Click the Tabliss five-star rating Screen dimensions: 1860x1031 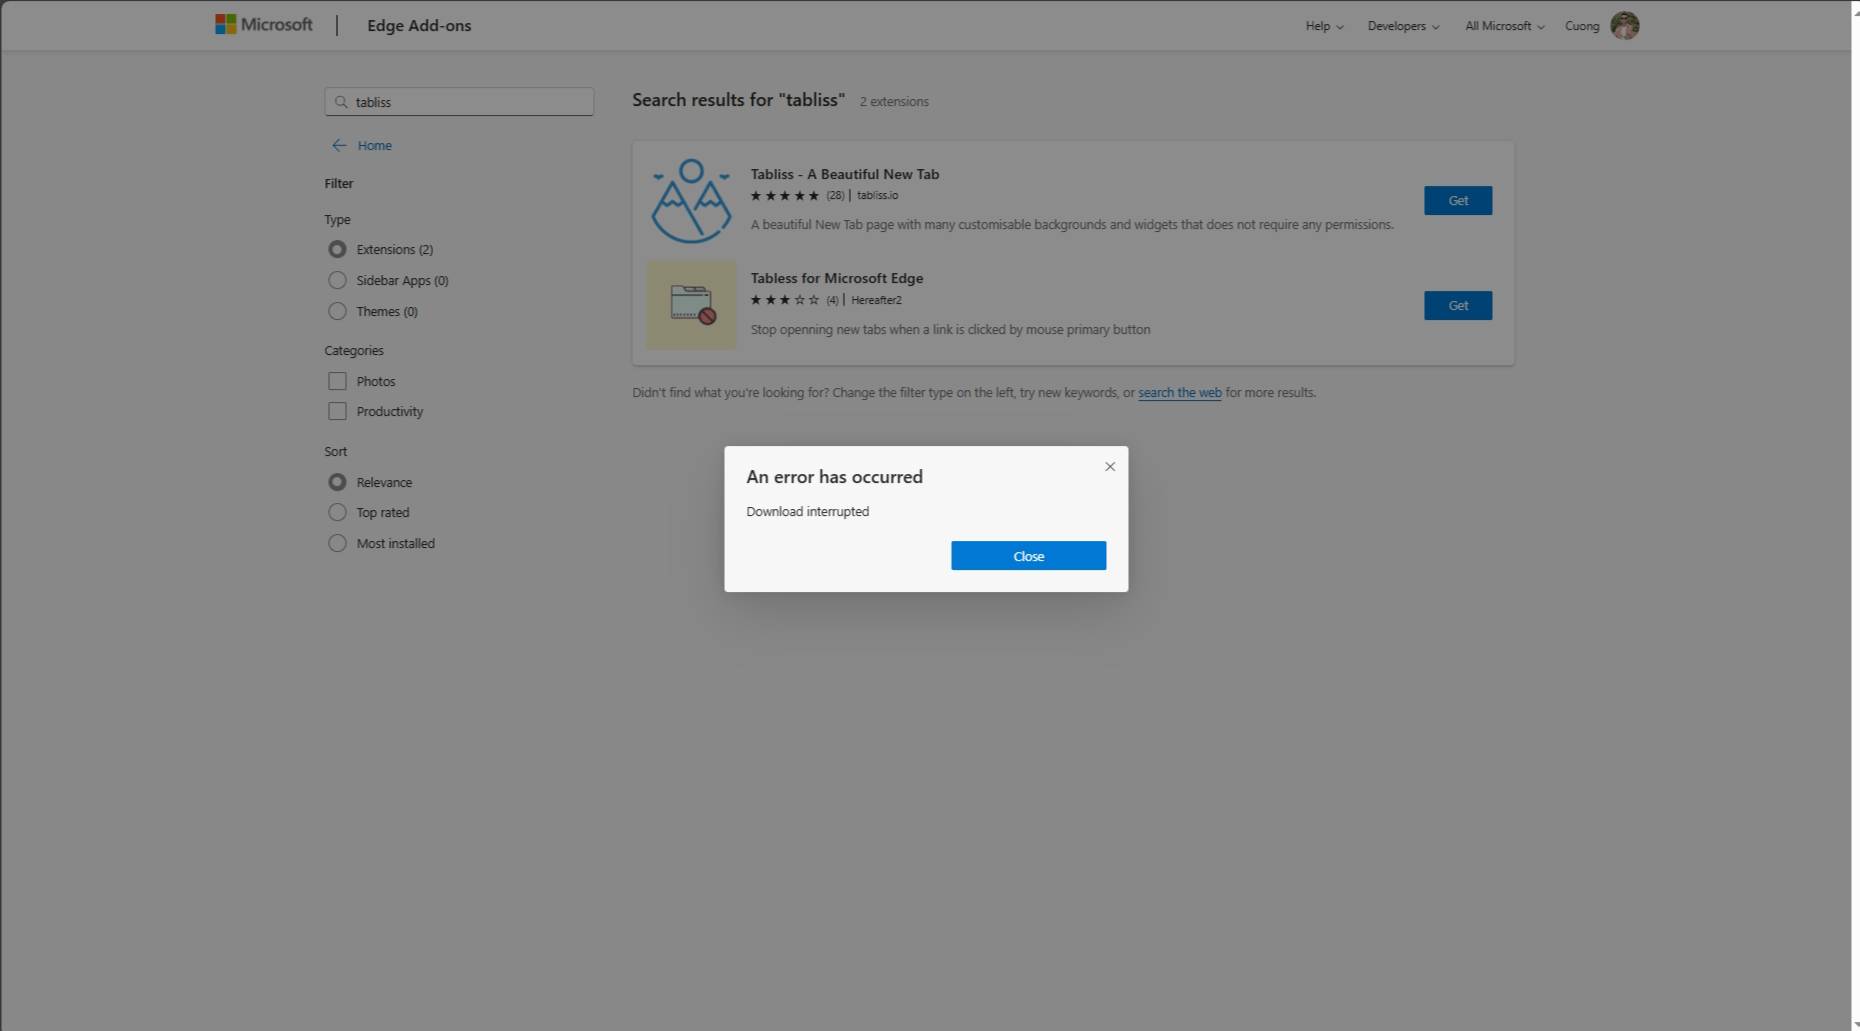tap(785, 196)
